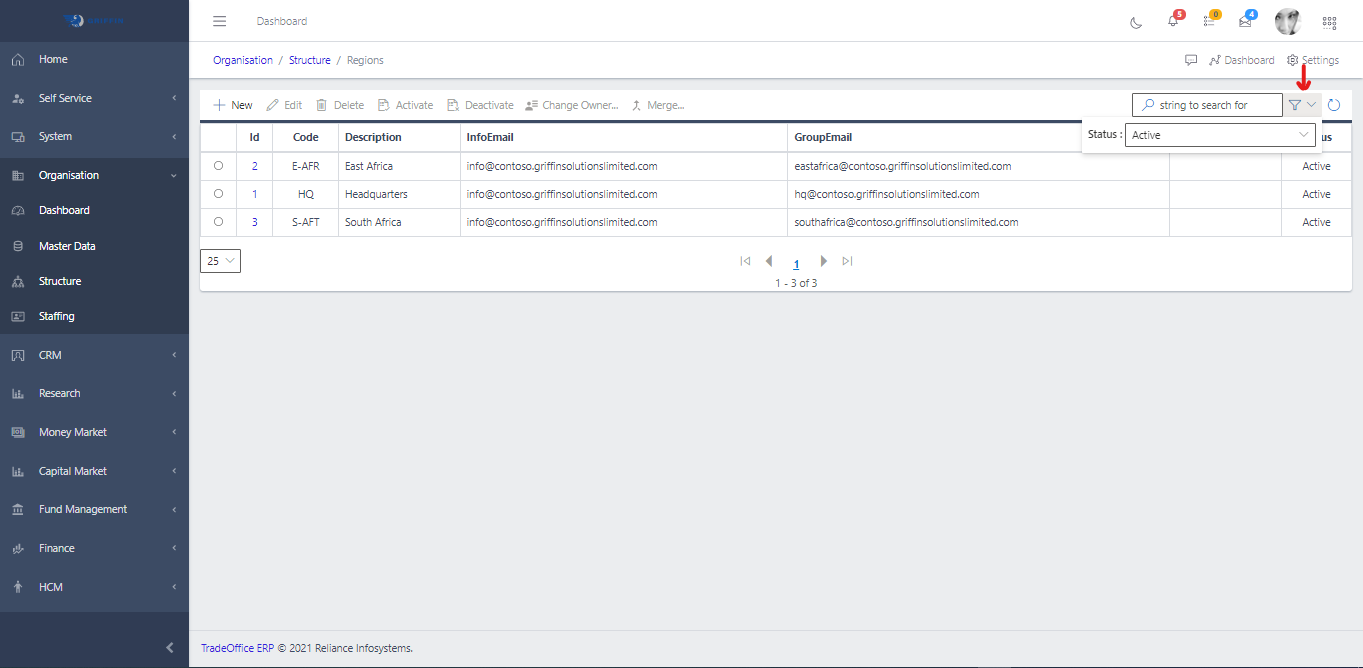Click the Structure breadcrumb link
Image resolution: width=1363 pixels, height=668 pixels.
[309, 60]
